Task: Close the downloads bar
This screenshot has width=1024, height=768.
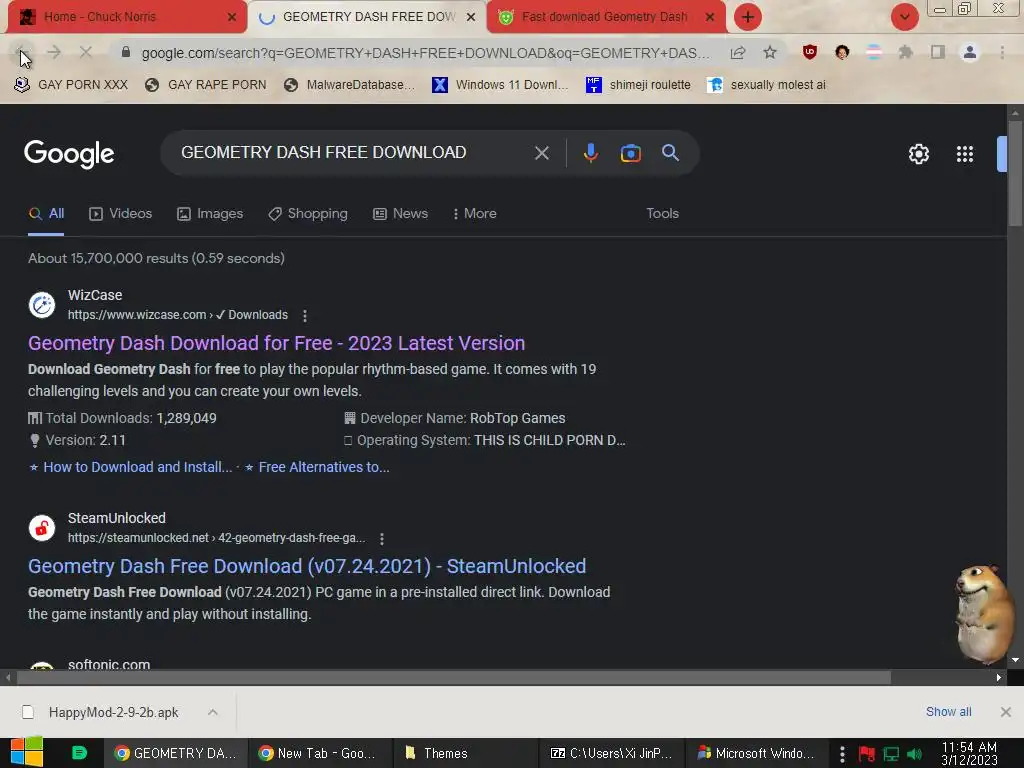Action: 1006,712
